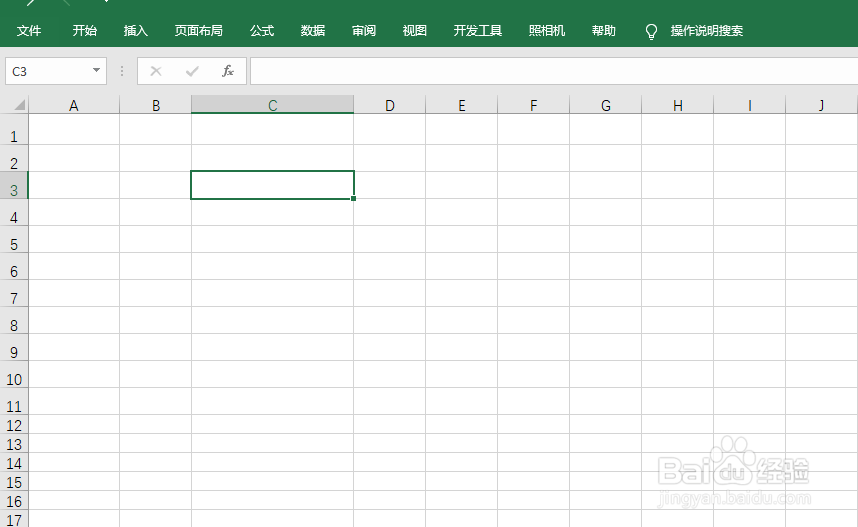Open the 帮助 ribbon tab

(x=604, y=31)
